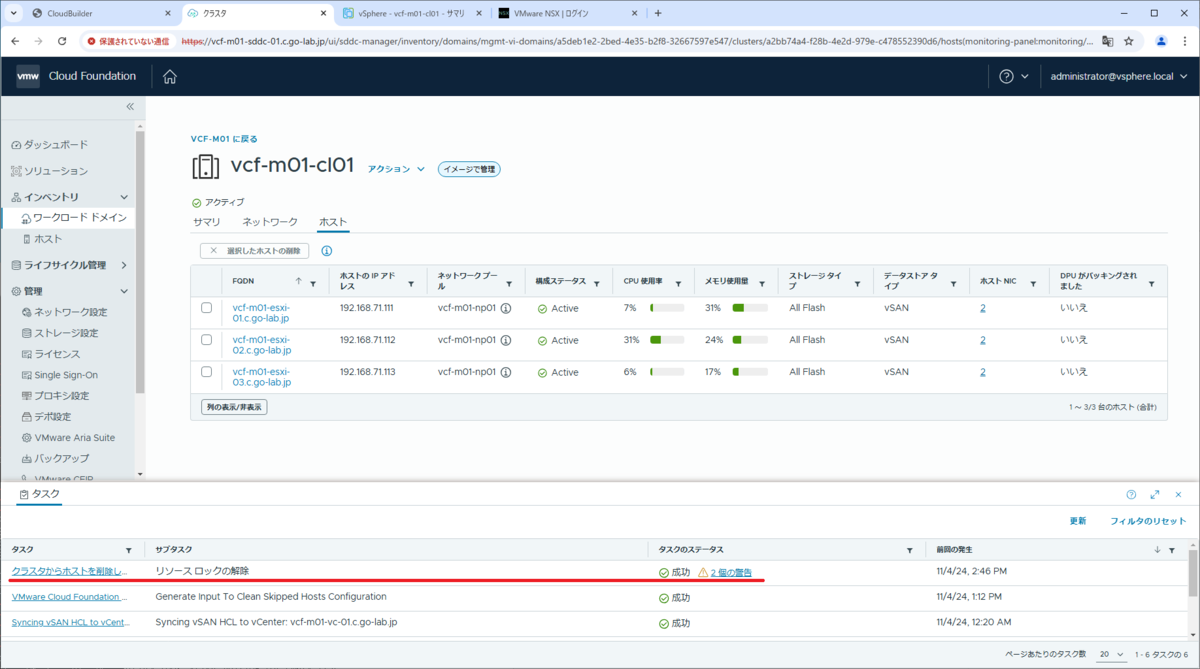The width and height of the screenshot is (1200, 669).
Task: Close the tasks panel
Action: [1179, 495]
